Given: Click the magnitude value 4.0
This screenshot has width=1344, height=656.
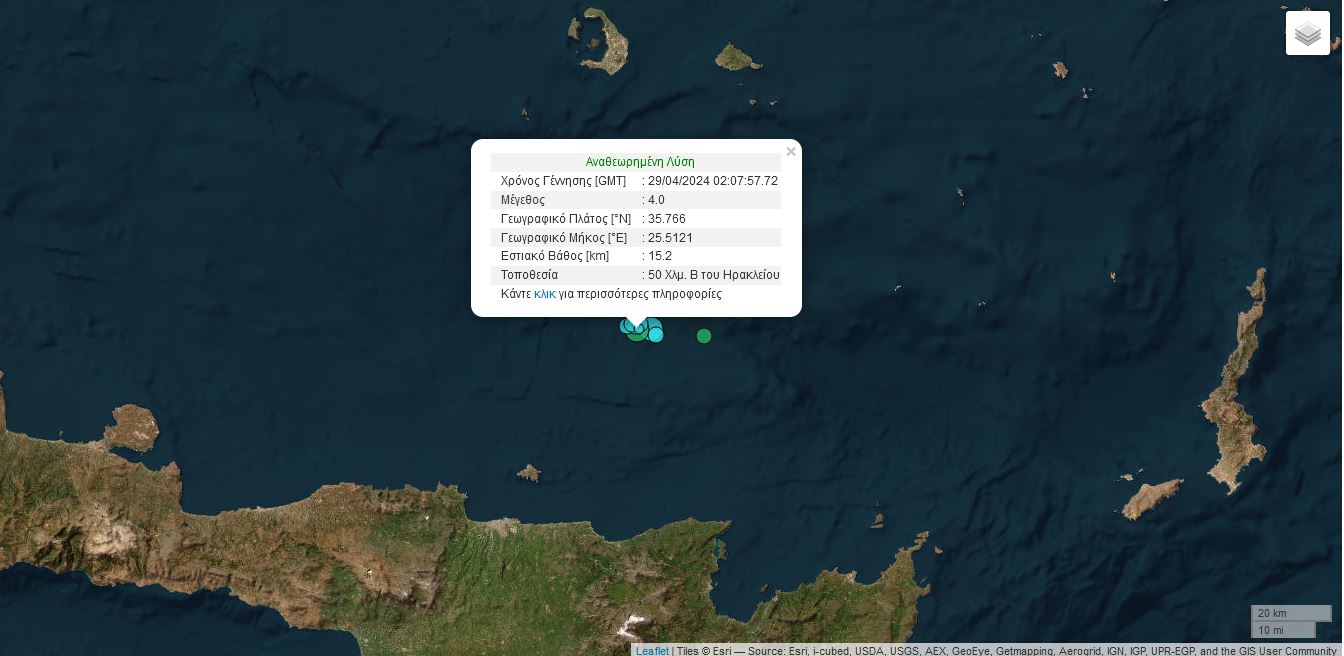Looking at the screenshot, I should coord(656,200).
